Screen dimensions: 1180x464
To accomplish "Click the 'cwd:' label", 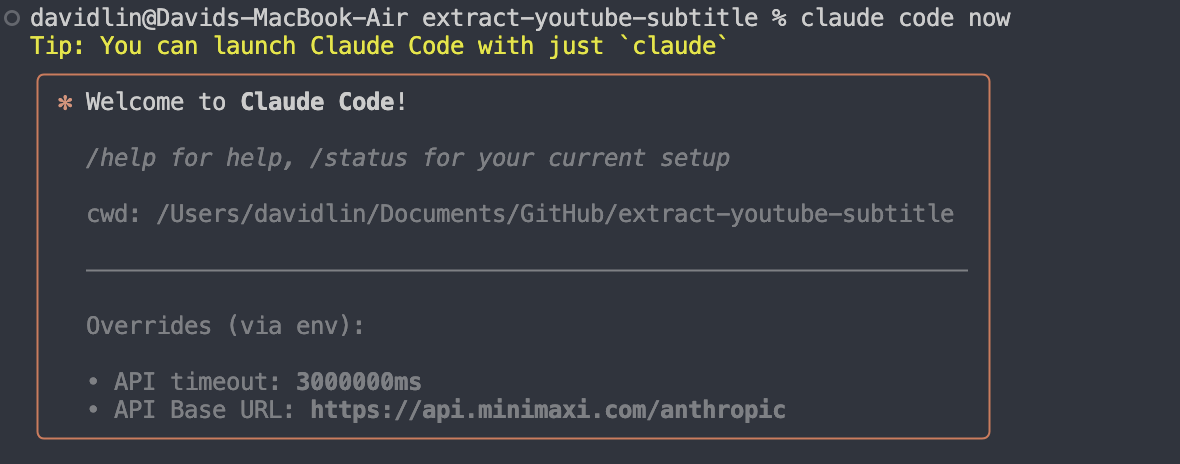I will pos(113,214).
